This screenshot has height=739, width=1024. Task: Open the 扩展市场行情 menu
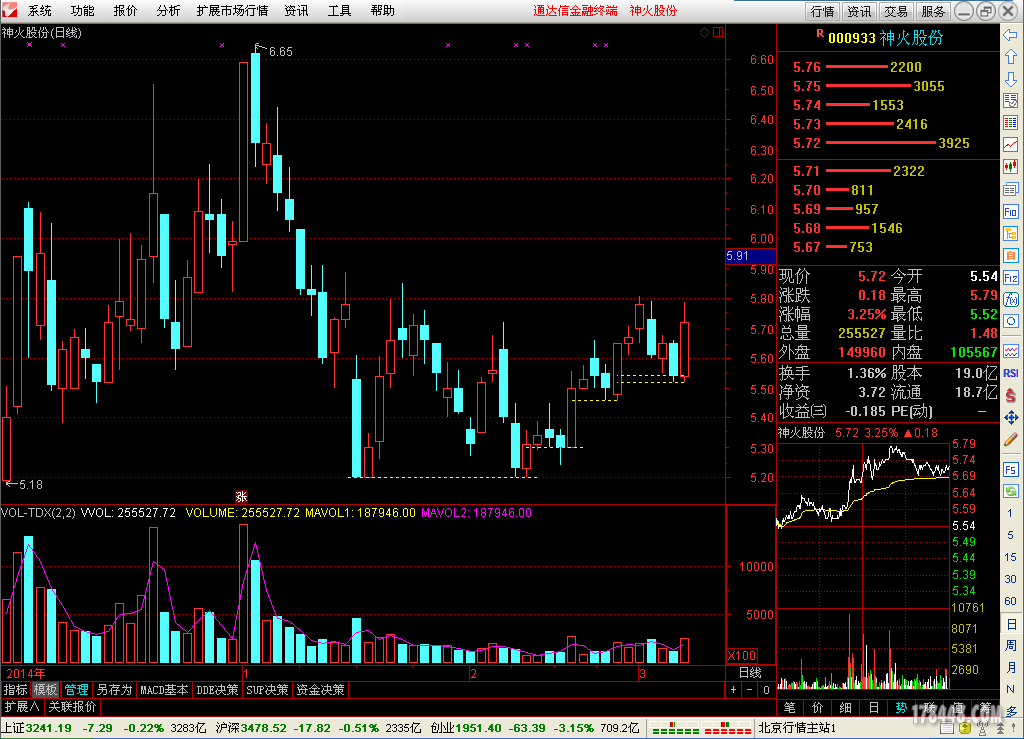pyautogui.click(x=232, y=10)
